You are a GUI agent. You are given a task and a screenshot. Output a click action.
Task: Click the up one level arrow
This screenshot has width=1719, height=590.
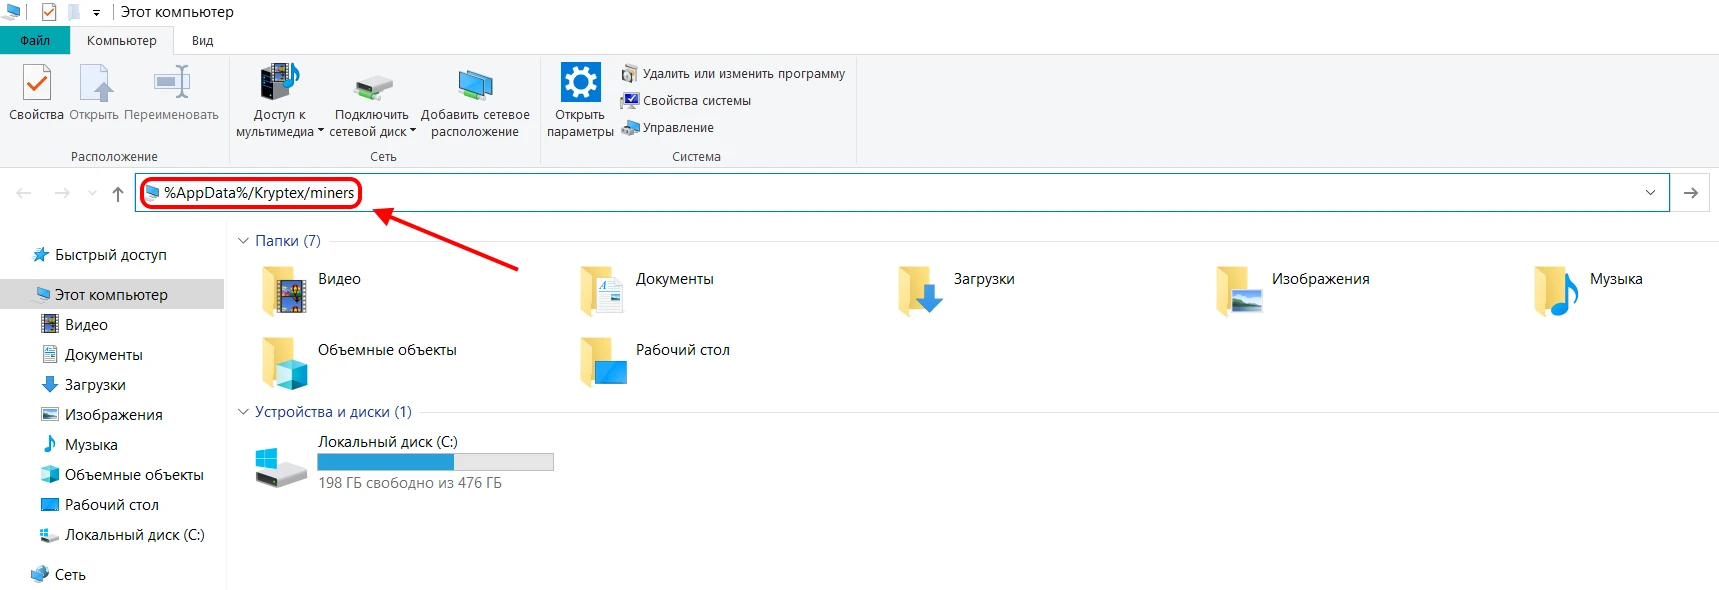coord(118,193)
